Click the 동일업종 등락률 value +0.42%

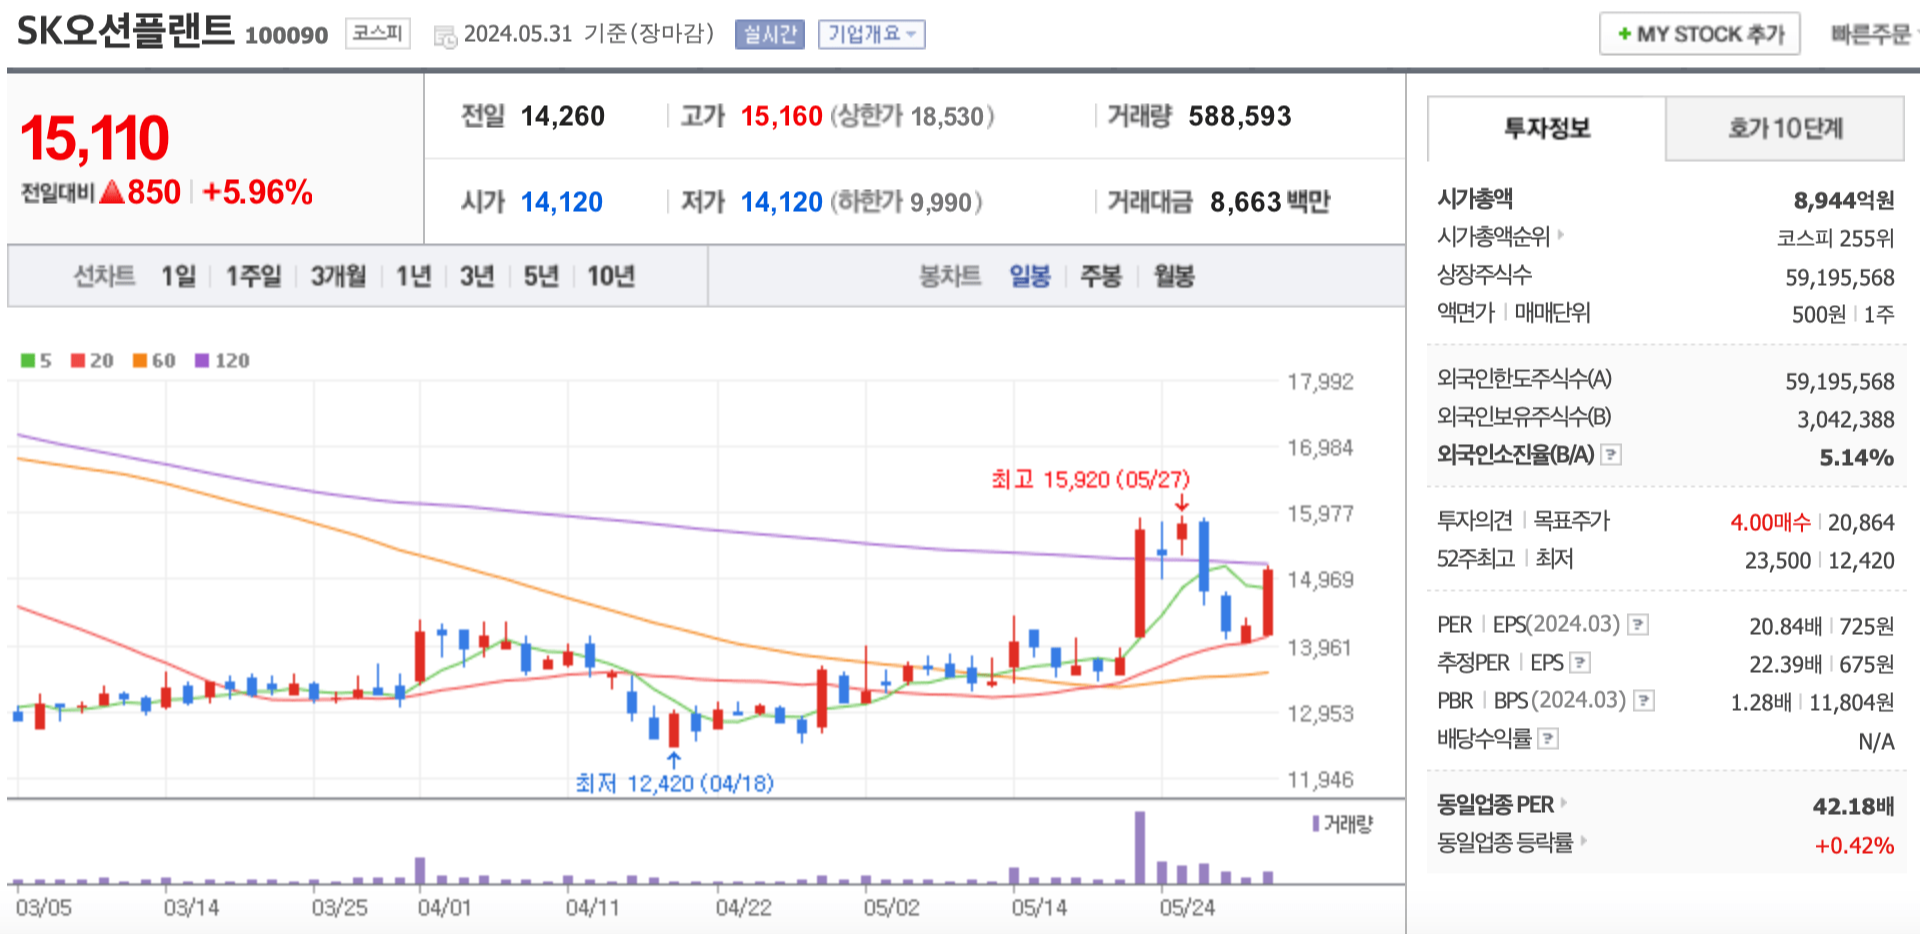(1855, 845)
